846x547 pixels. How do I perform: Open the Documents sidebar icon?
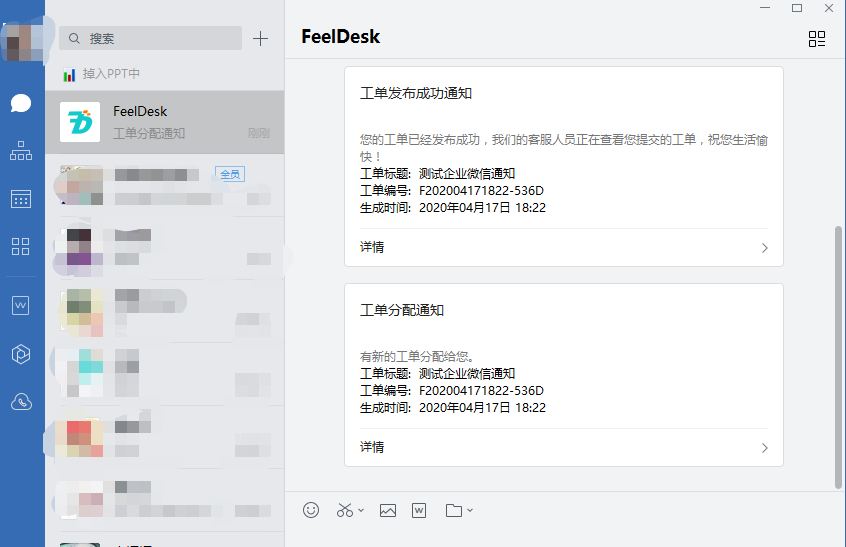coord(21,305)
